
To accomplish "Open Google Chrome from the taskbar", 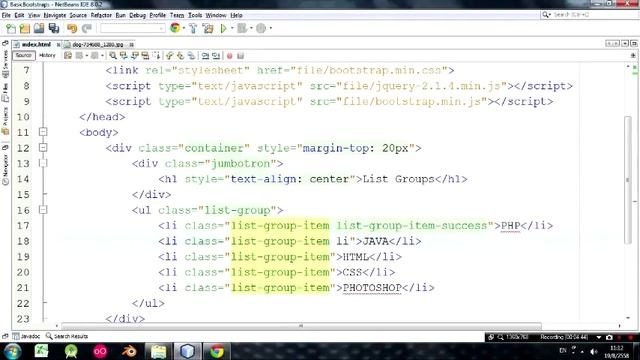I will (x=217, y=351).
